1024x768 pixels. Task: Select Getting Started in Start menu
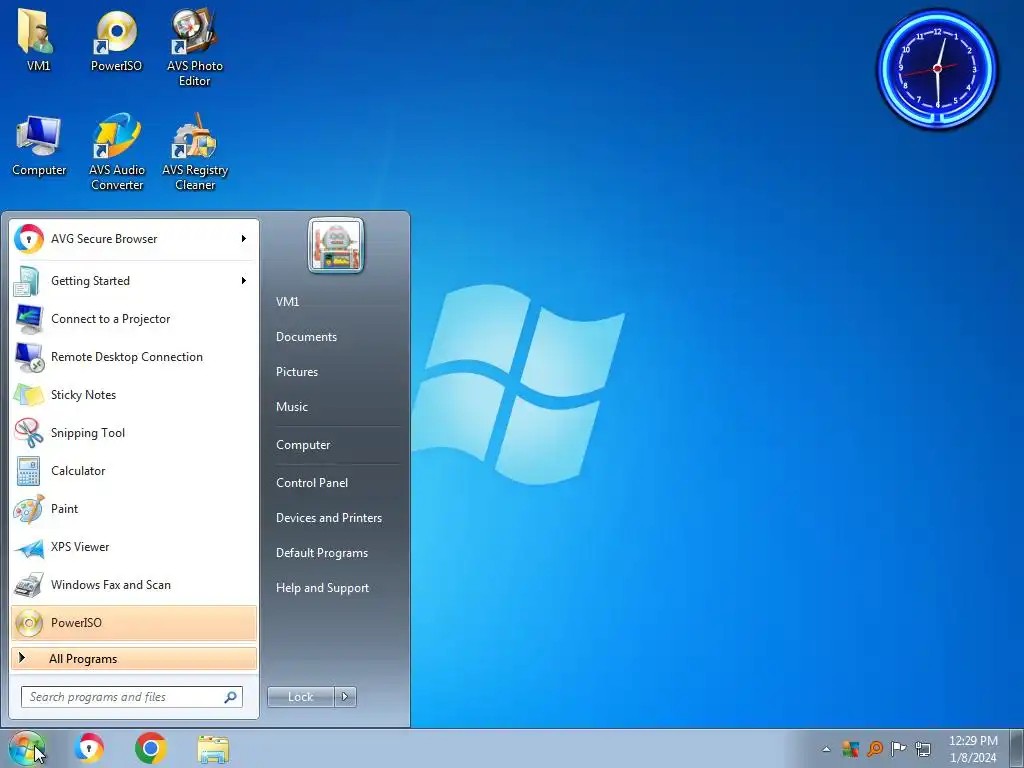(x=134, y=281)
